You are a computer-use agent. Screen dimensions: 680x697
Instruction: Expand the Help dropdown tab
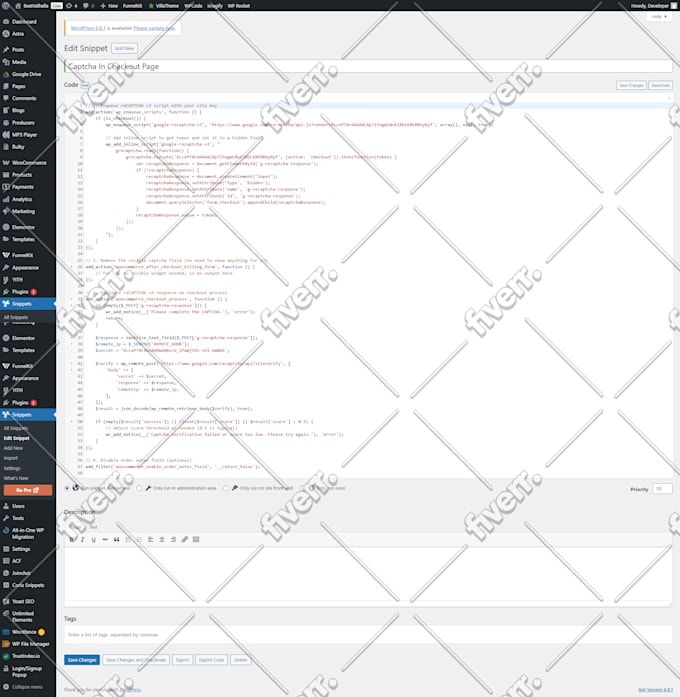click(x=659, y=16)
